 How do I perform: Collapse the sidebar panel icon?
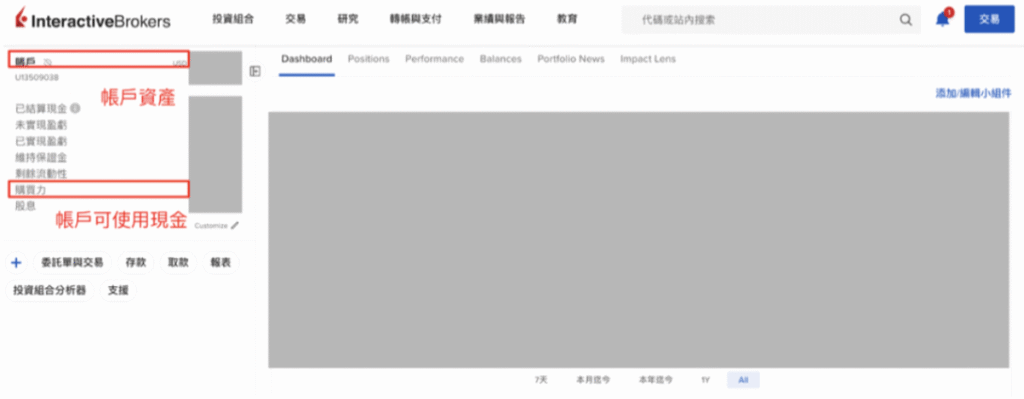[255, 71]
